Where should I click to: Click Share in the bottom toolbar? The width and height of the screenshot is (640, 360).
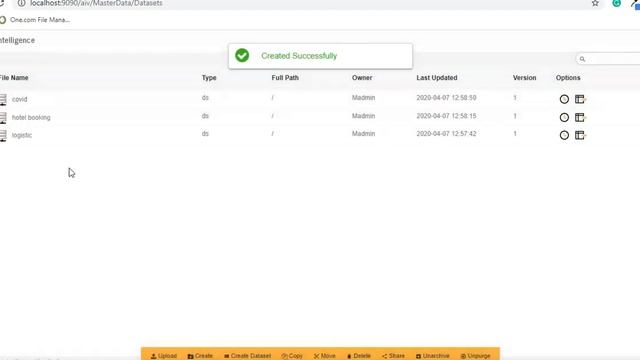[393, 356]
